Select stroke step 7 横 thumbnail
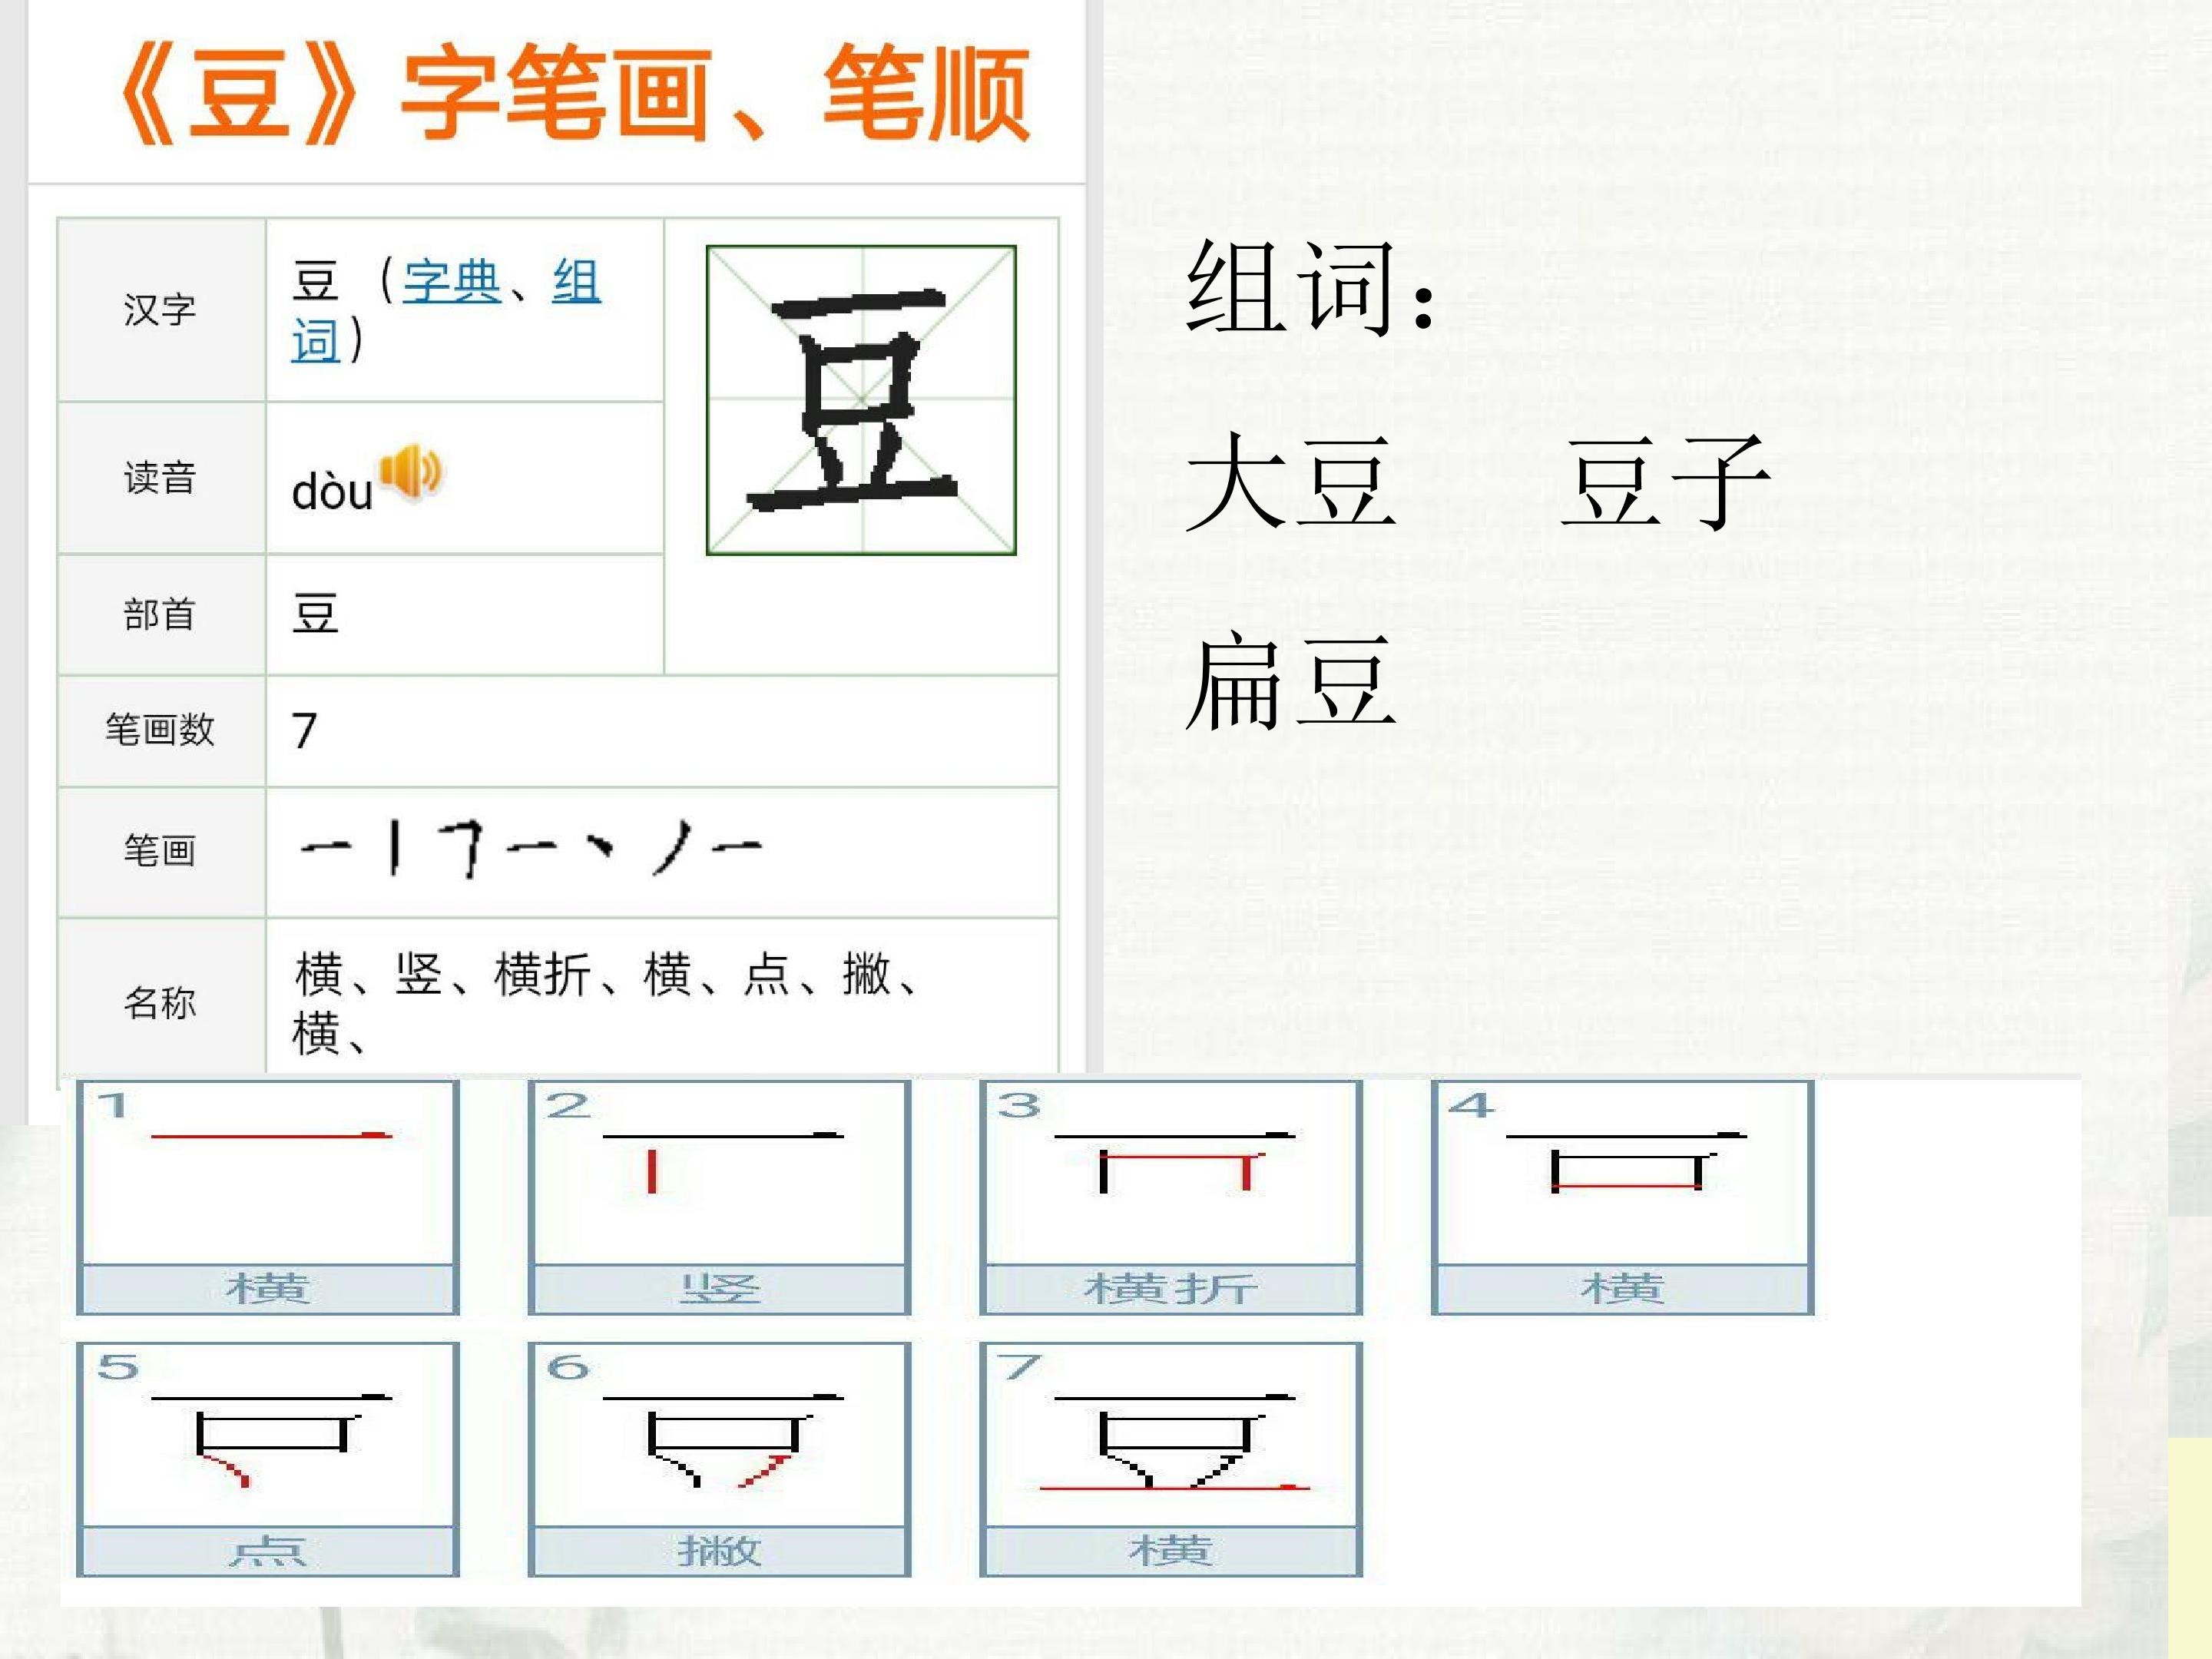This screenshot has height=1659, width=2212. [1171, 1459]
